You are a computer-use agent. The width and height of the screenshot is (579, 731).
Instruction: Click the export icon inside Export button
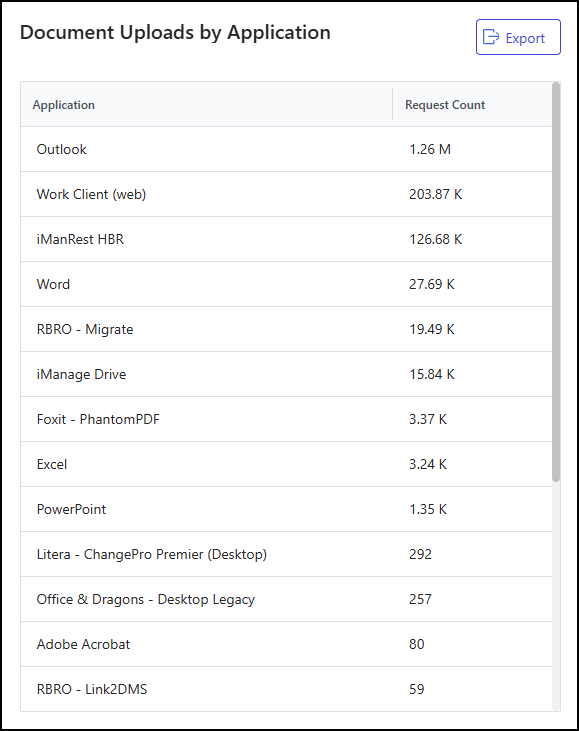click(x=491, y=37)
